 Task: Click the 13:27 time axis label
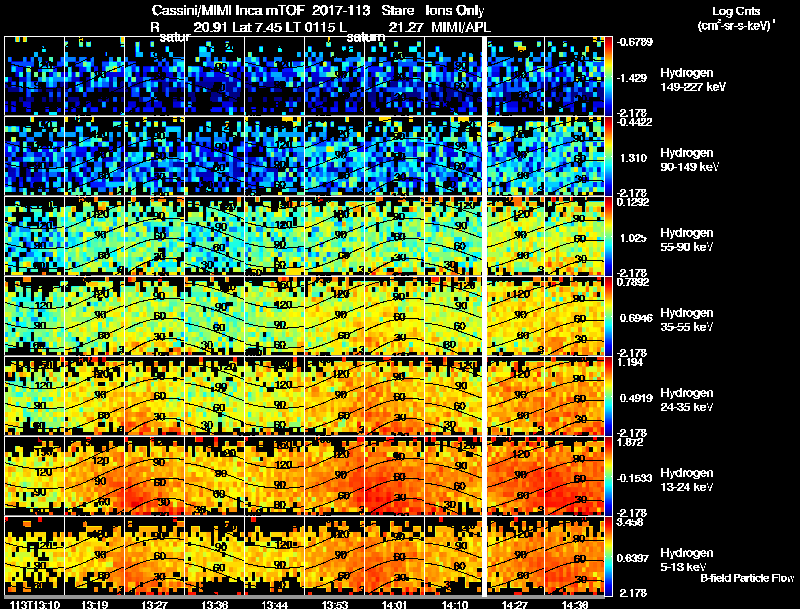click(x=154, y=604)
